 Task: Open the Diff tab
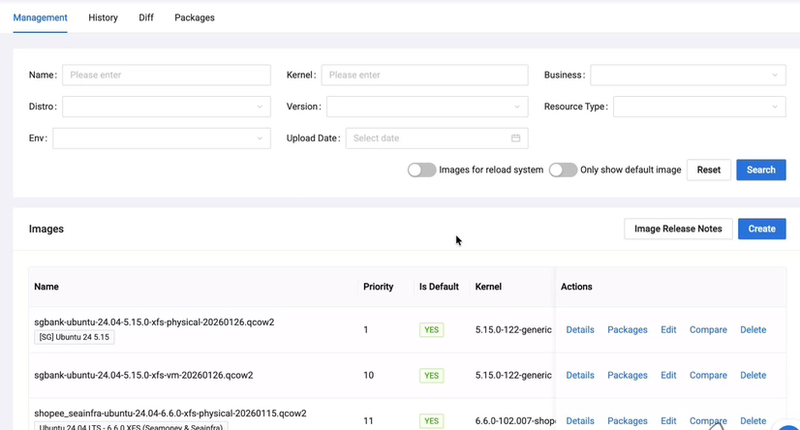click(x=146, y=17)
